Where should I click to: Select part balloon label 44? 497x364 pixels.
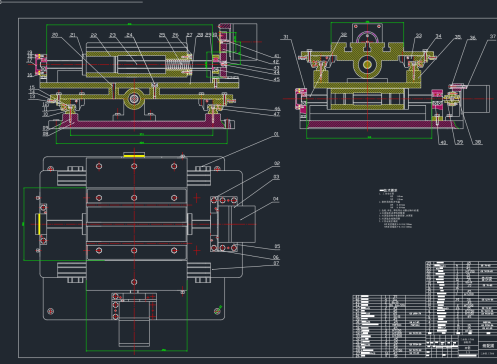click(276, 72)
